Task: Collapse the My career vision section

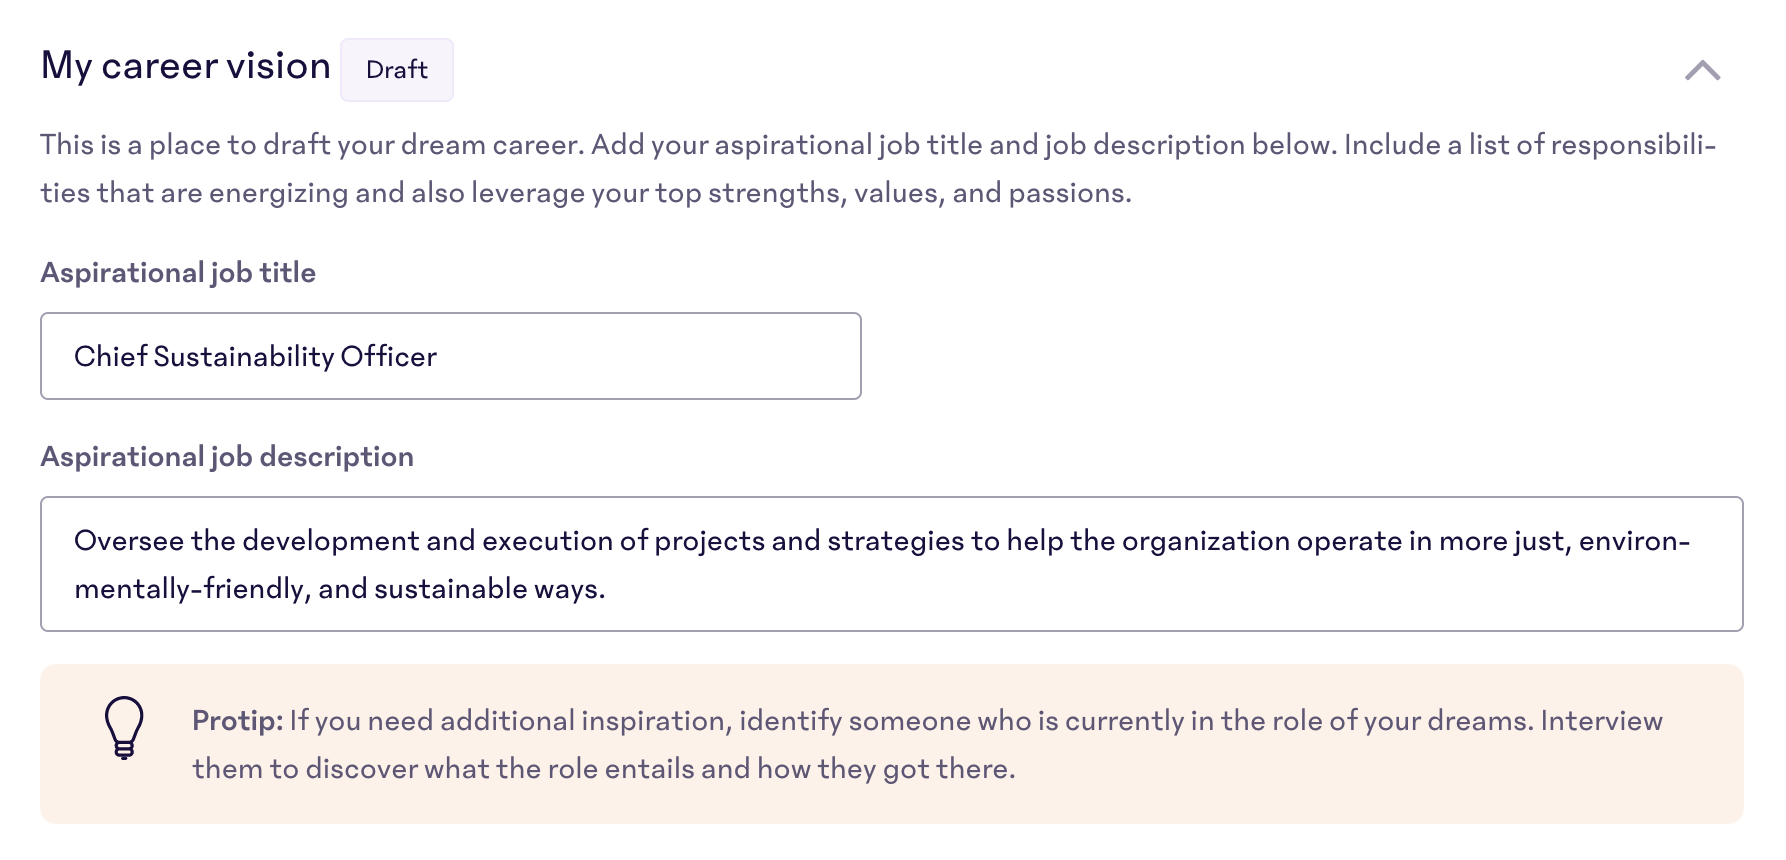Action: click(x=1702, y=70)
